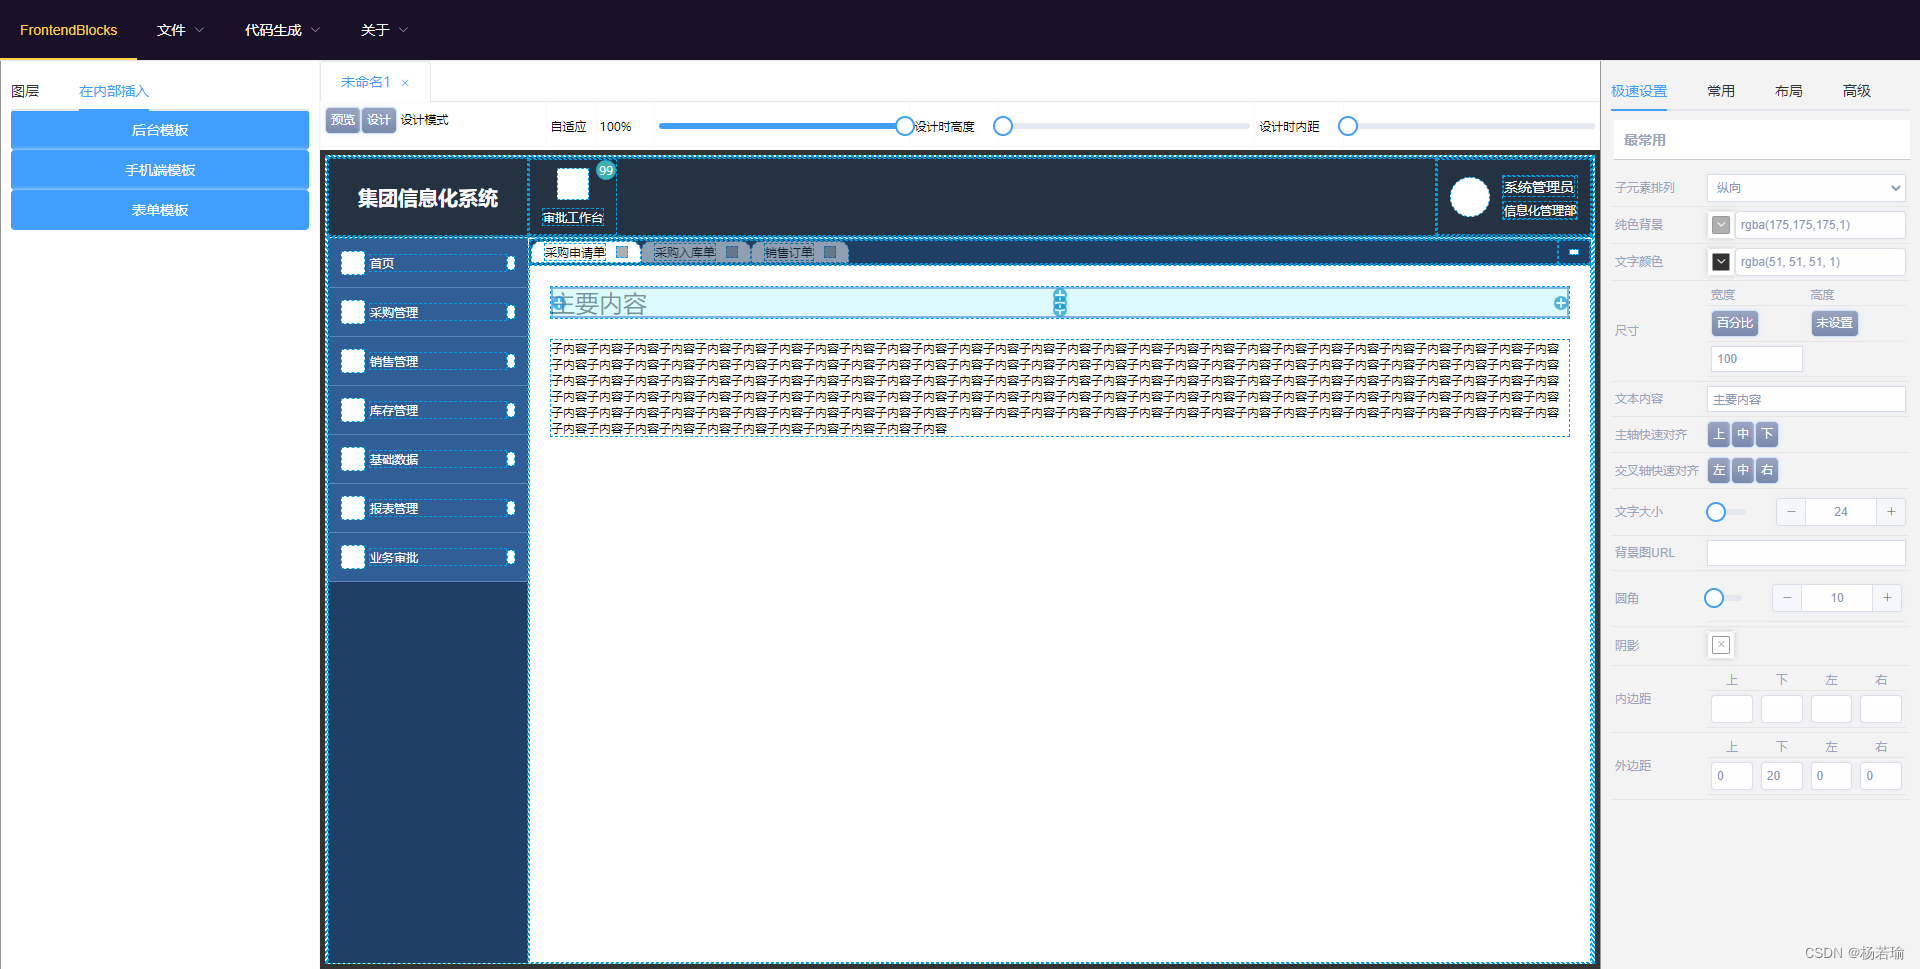
Task: Open the 纯色背景 color picker dropdown
Action: click(x=1721, y=225)
